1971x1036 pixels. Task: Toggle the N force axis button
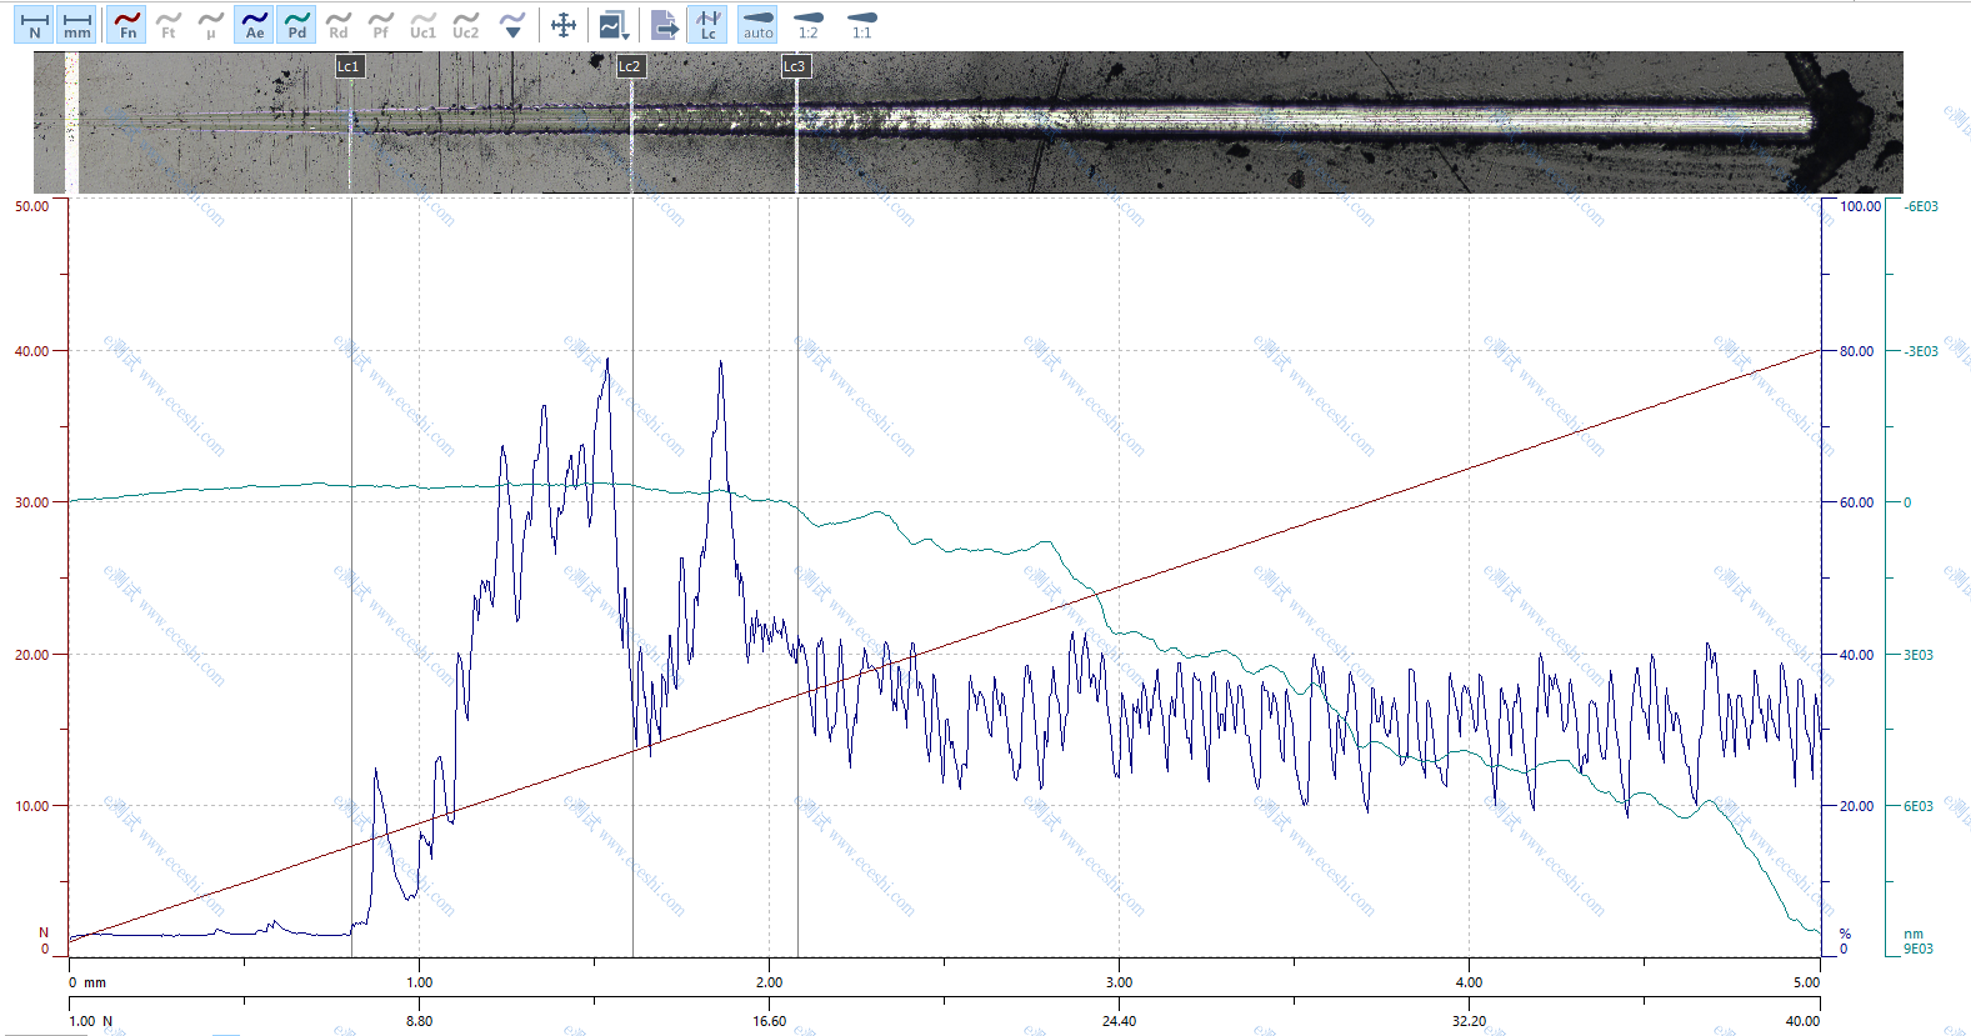34,25
